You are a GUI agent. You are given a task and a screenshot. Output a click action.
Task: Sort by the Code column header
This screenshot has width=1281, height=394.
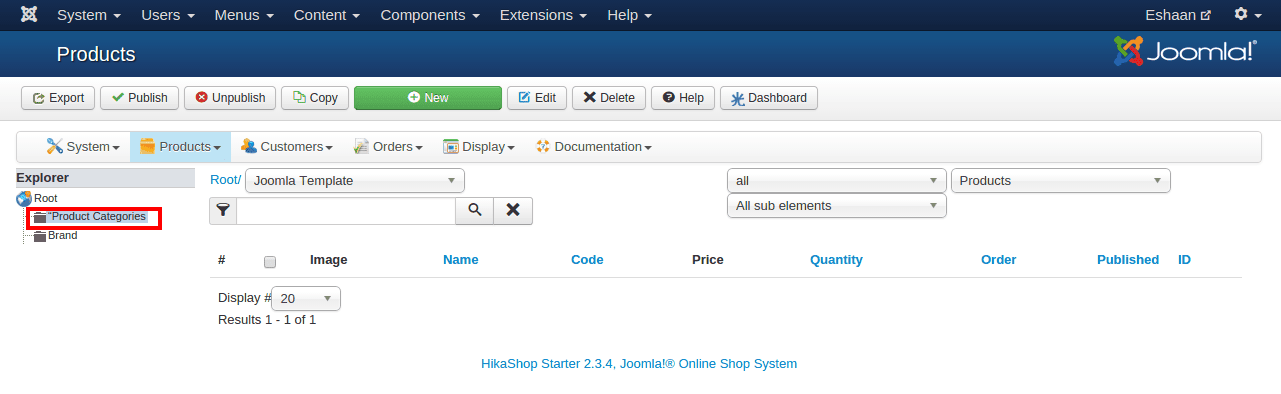(587, 260)
